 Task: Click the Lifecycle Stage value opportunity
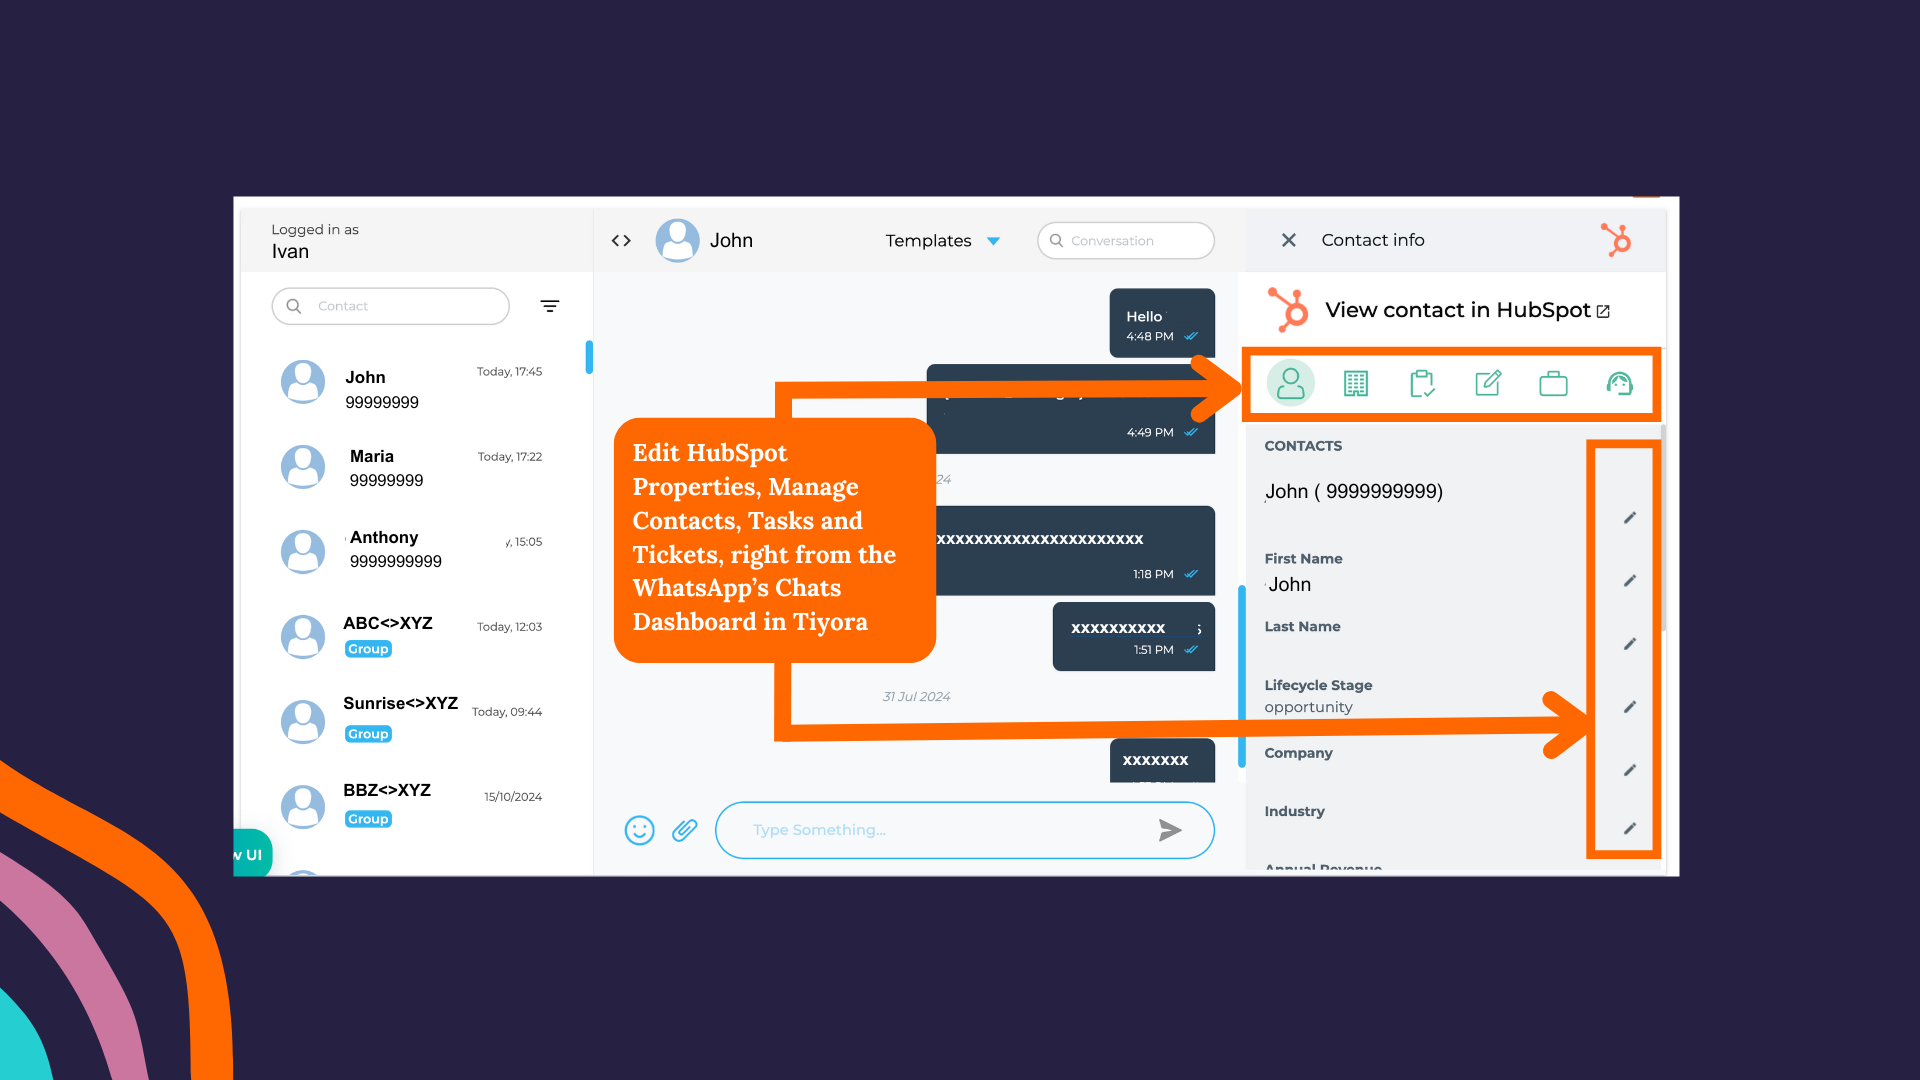coord(1308,707)
